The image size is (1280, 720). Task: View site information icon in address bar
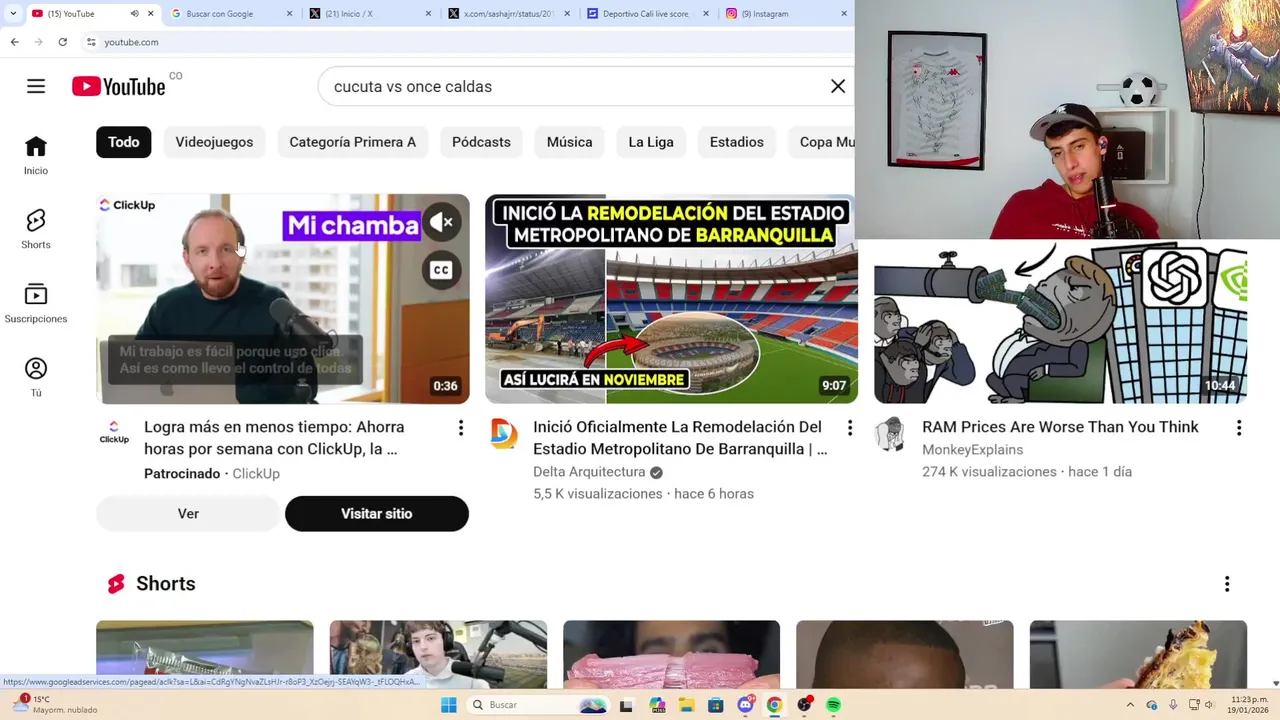tap(91, 42)
